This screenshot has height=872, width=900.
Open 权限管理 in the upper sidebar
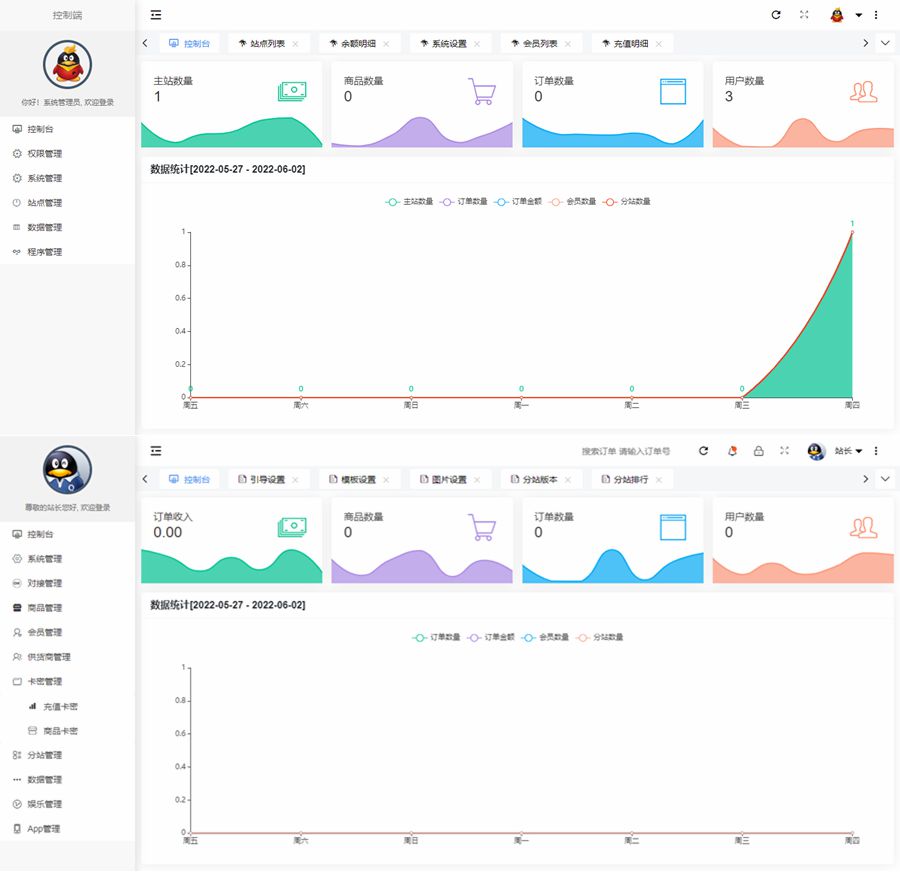[44, 154]
